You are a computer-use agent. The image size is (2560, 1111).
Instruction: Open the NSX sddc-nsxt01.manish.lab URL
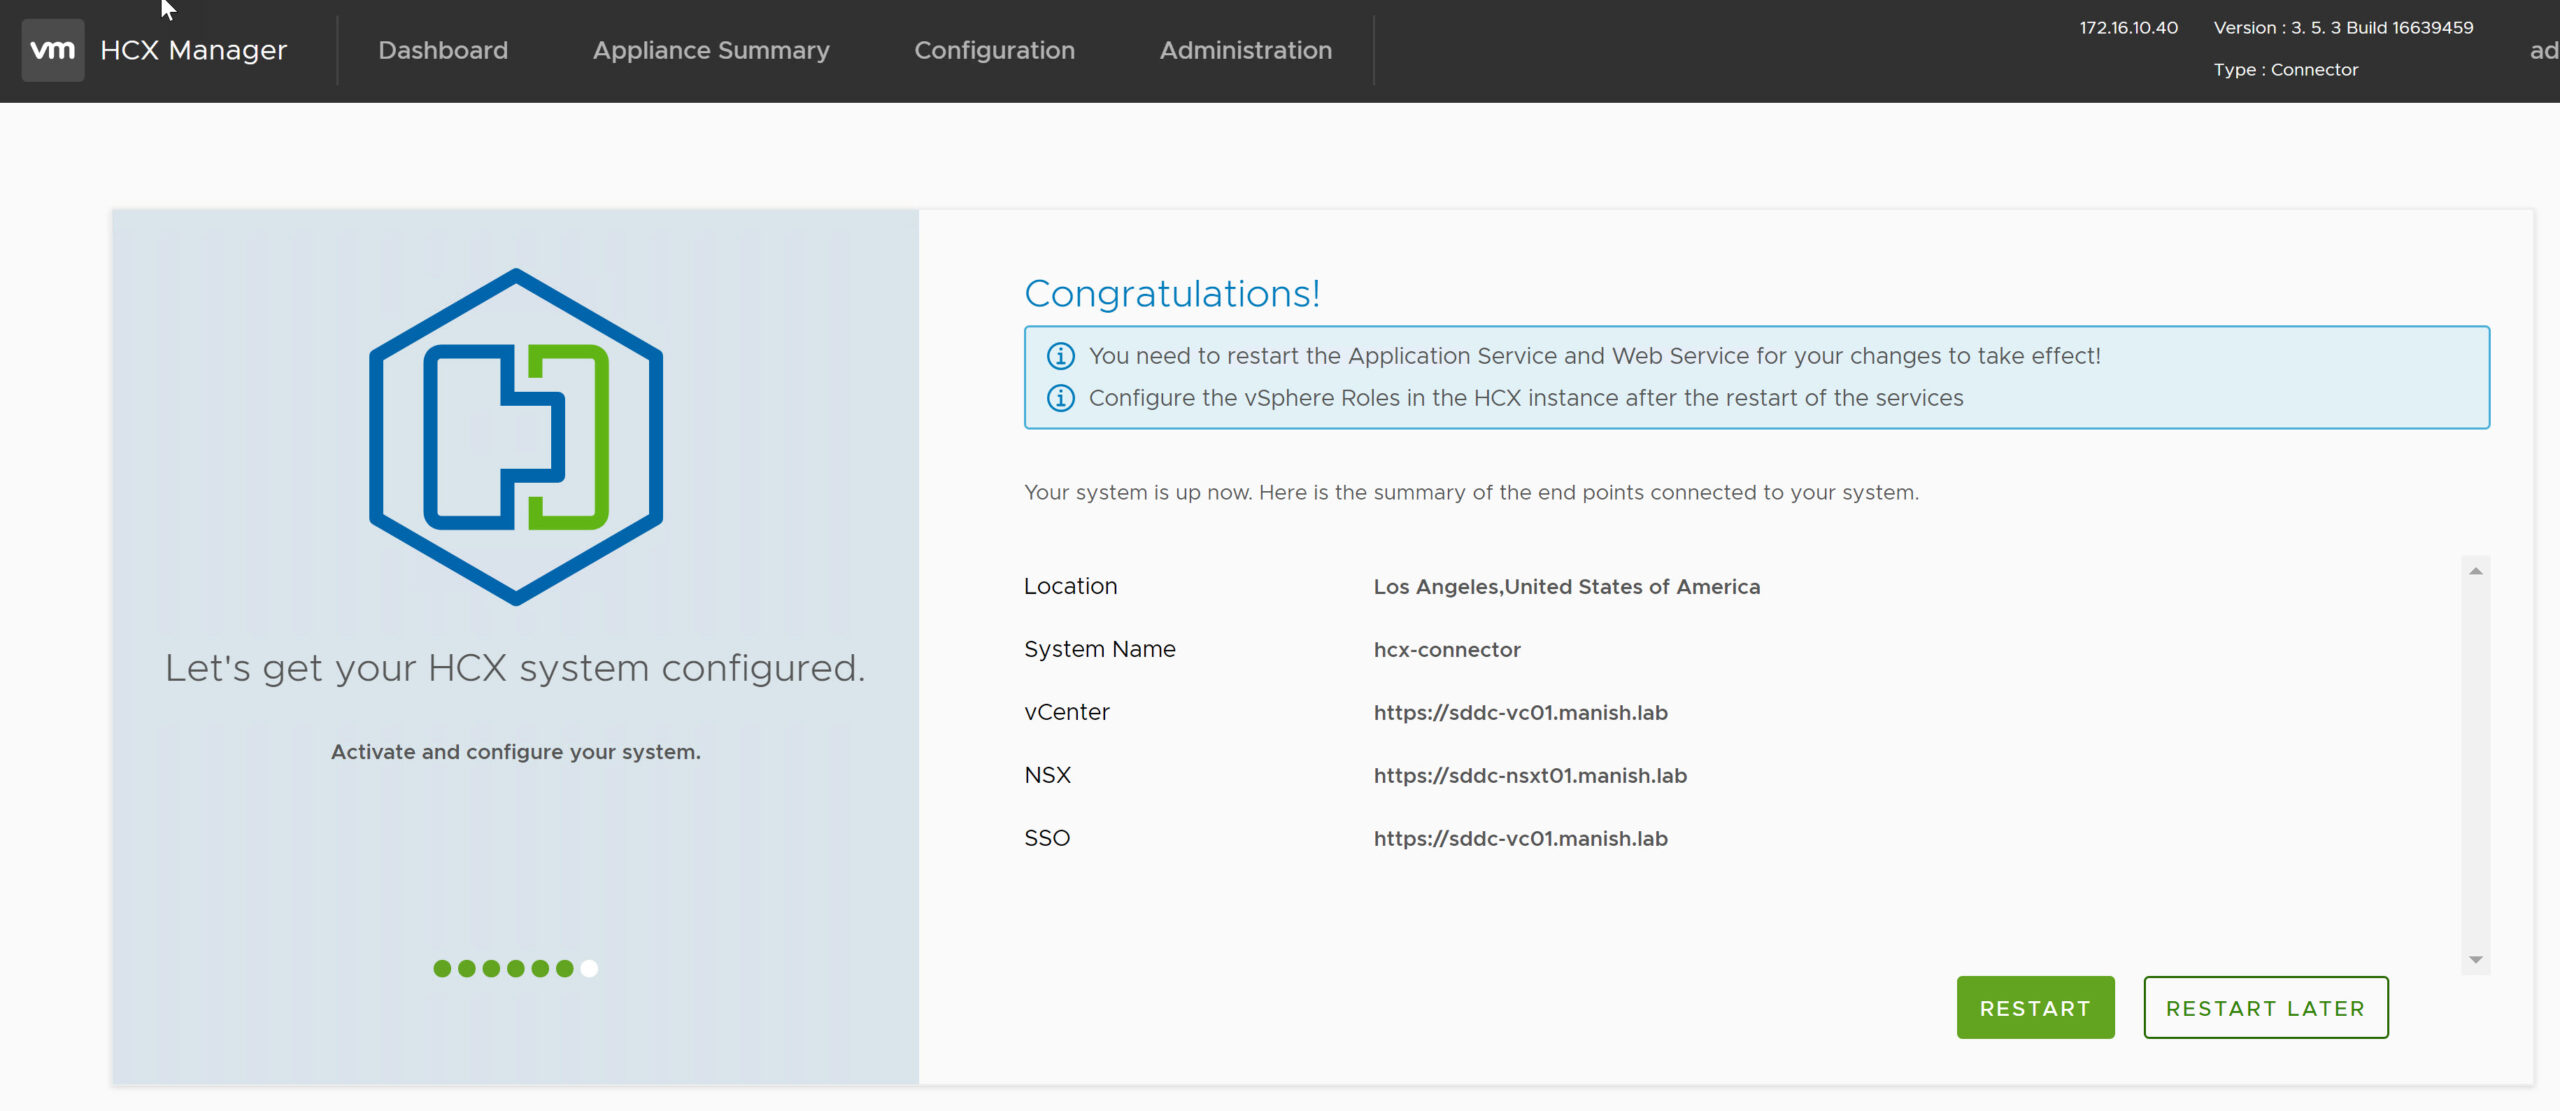coord(1530,776)
